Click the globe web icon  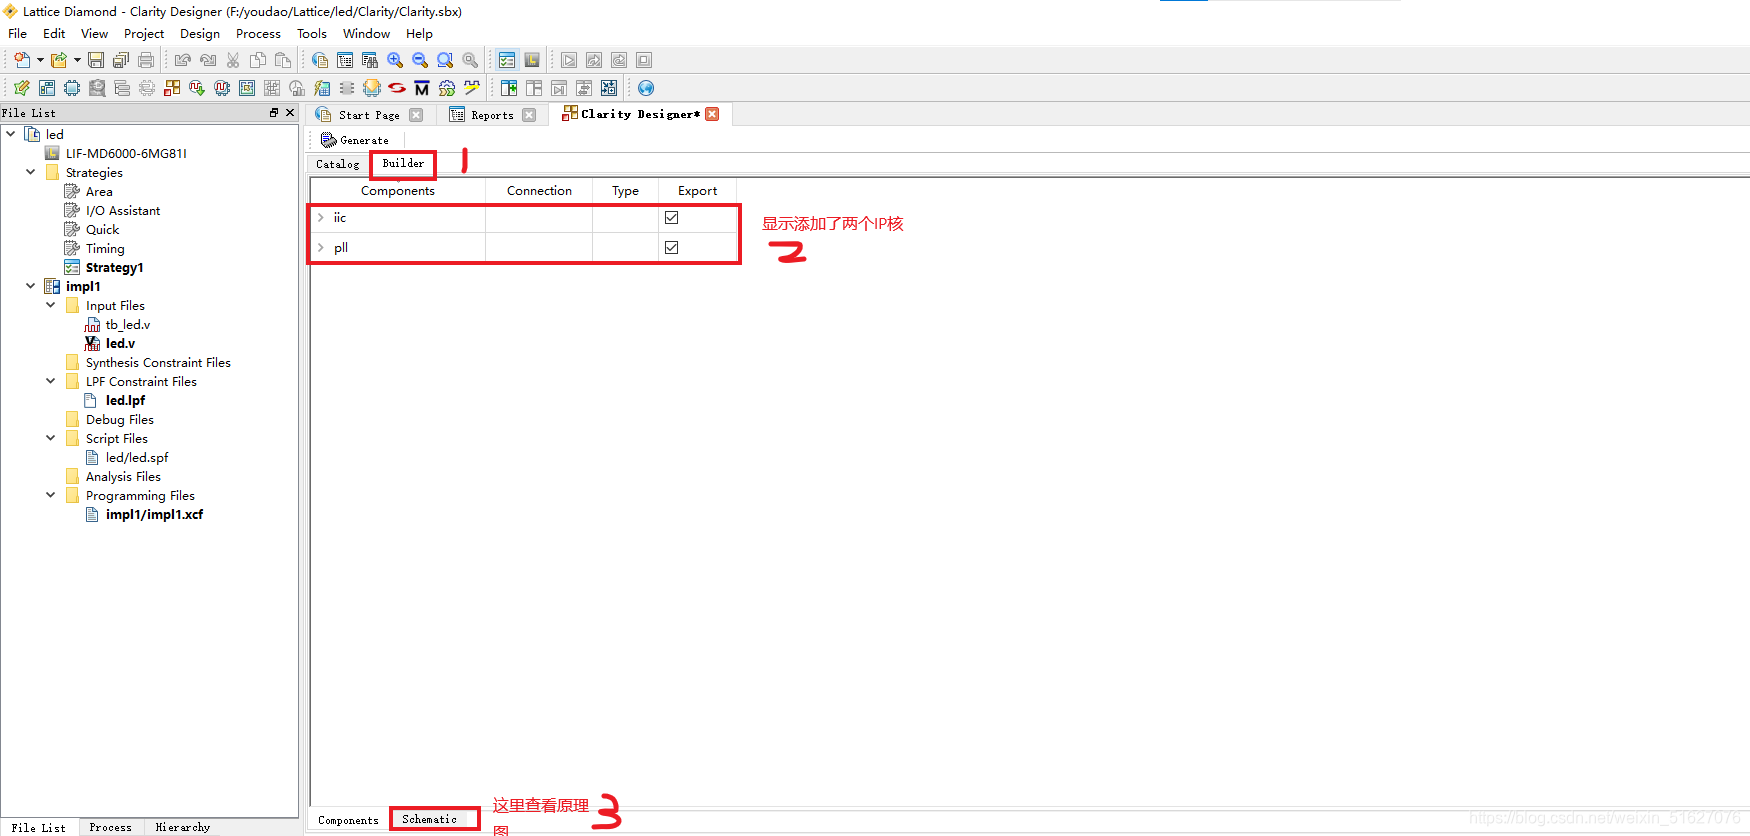[646, 88]
